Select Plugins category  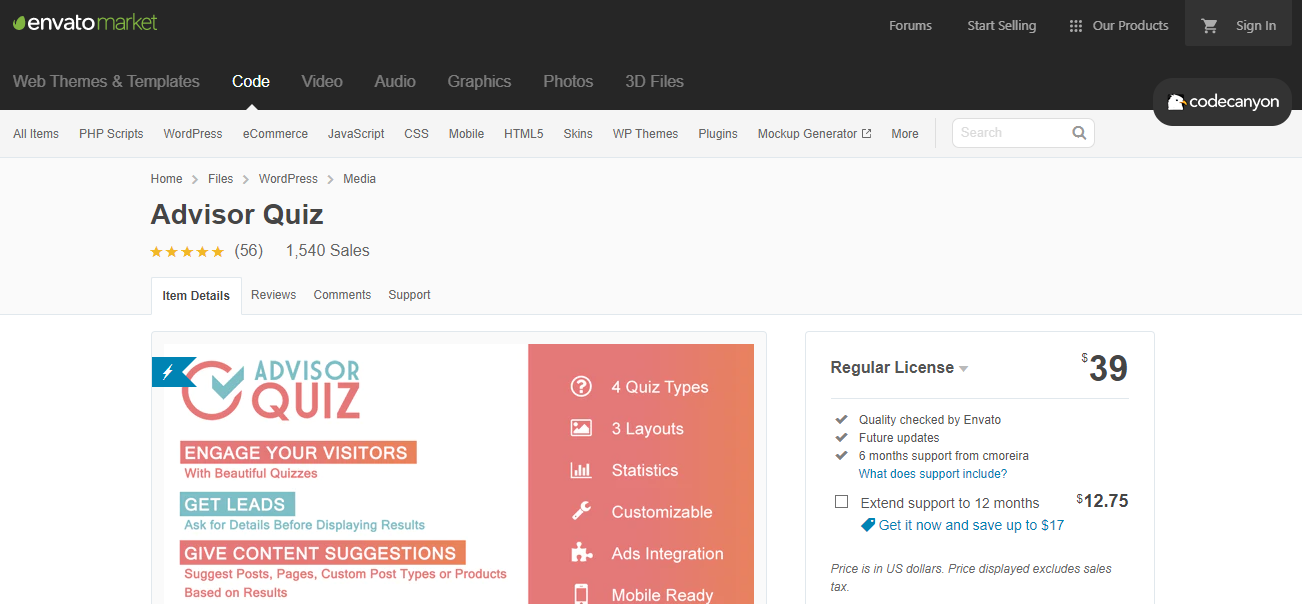coord(718,134)
